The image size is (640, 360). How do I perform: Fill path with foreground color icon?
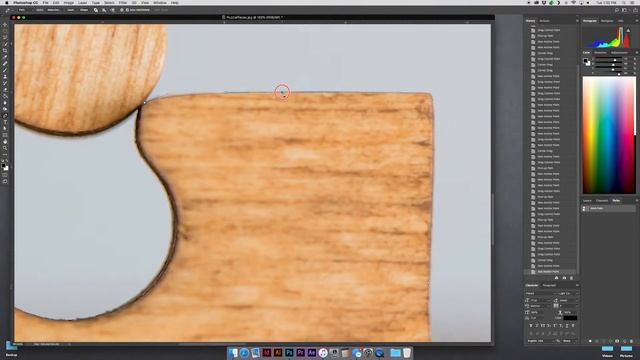(x=590, y=341)
